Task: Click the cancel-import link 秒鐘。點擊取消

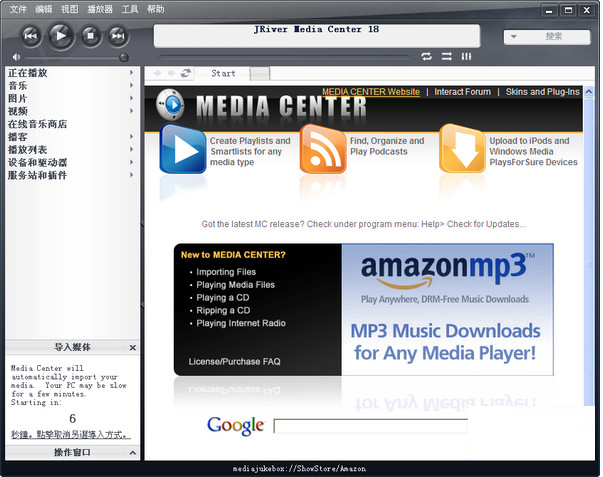Action: pos(71,435)
